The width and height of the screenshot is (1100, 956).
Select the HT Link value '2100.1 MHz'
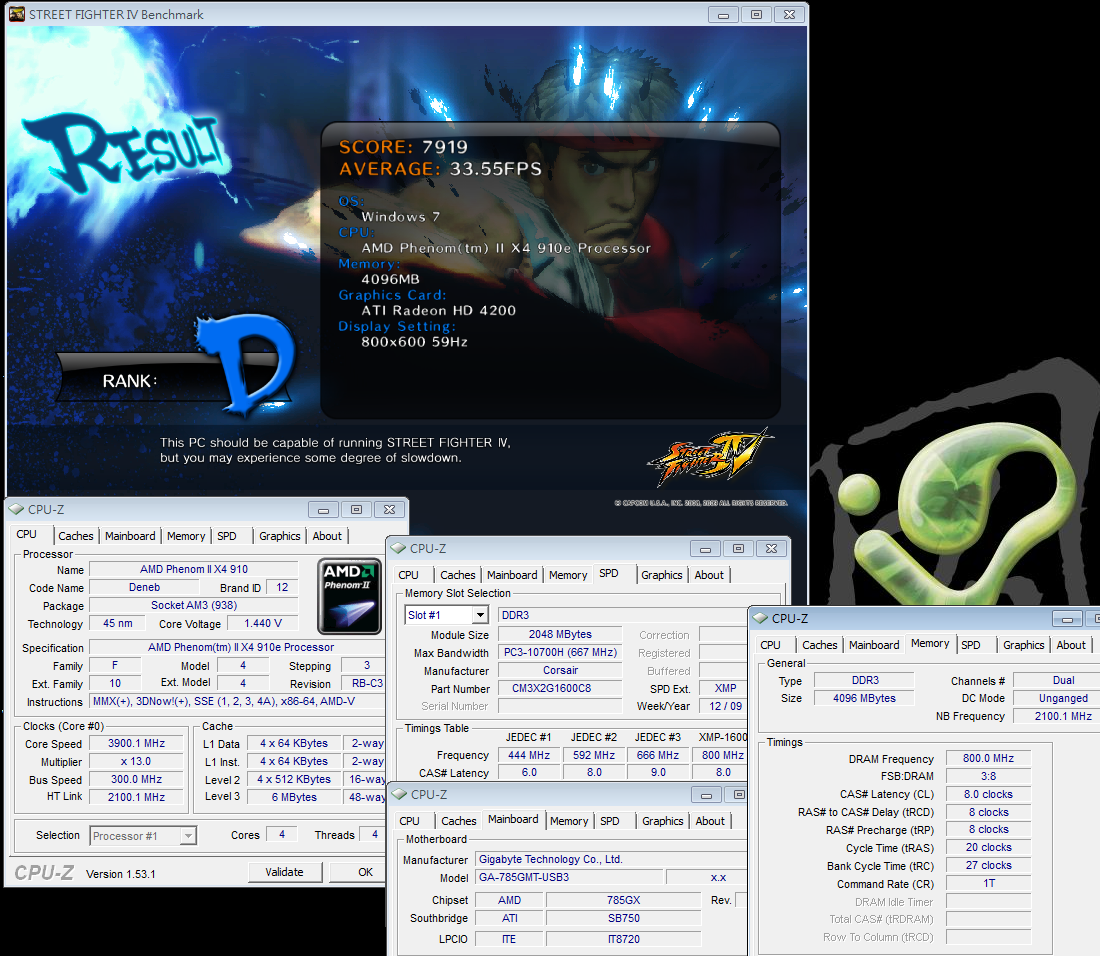[x=136, y=797]
